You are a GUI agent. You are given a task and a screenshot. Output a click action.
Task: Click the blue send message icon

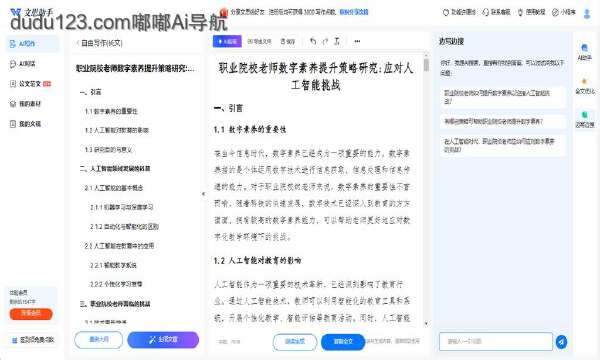point(561,342)
